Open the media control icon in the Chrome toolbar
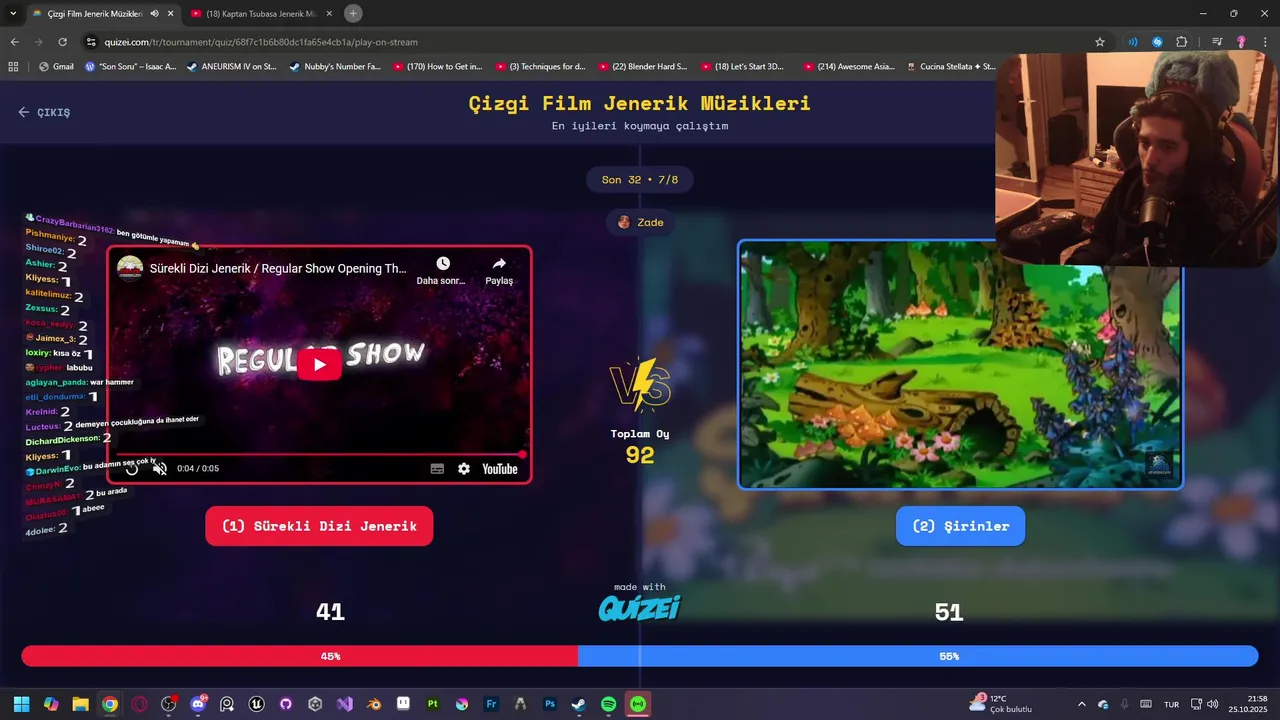1280x720 pixels. 1217,42
